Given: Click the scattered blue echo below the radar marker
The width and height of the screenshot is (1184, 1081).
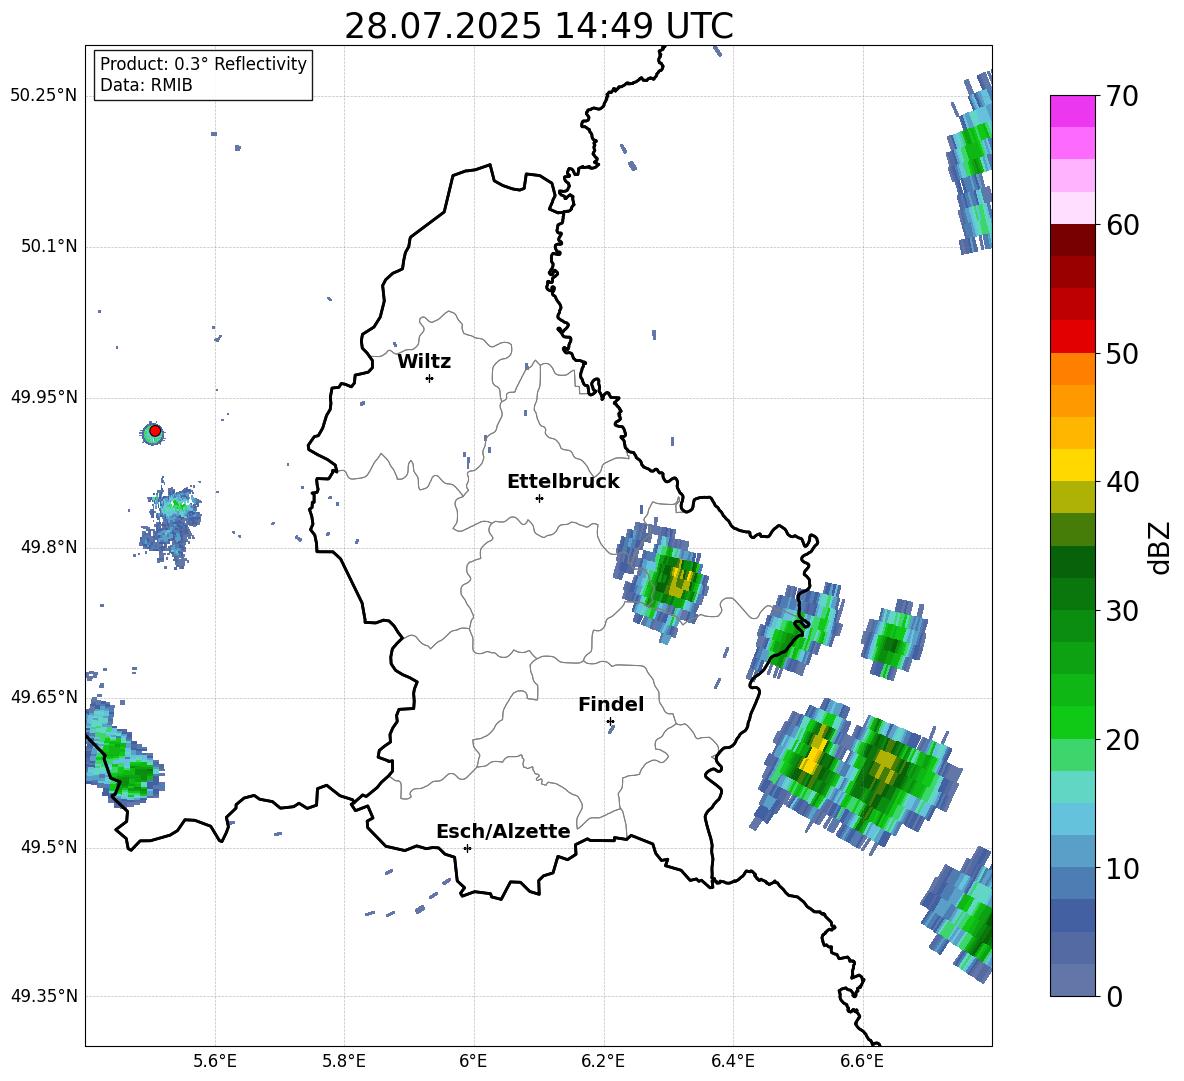Looking at the screenshot, I should pyautogui.click(x=171, y=522).
